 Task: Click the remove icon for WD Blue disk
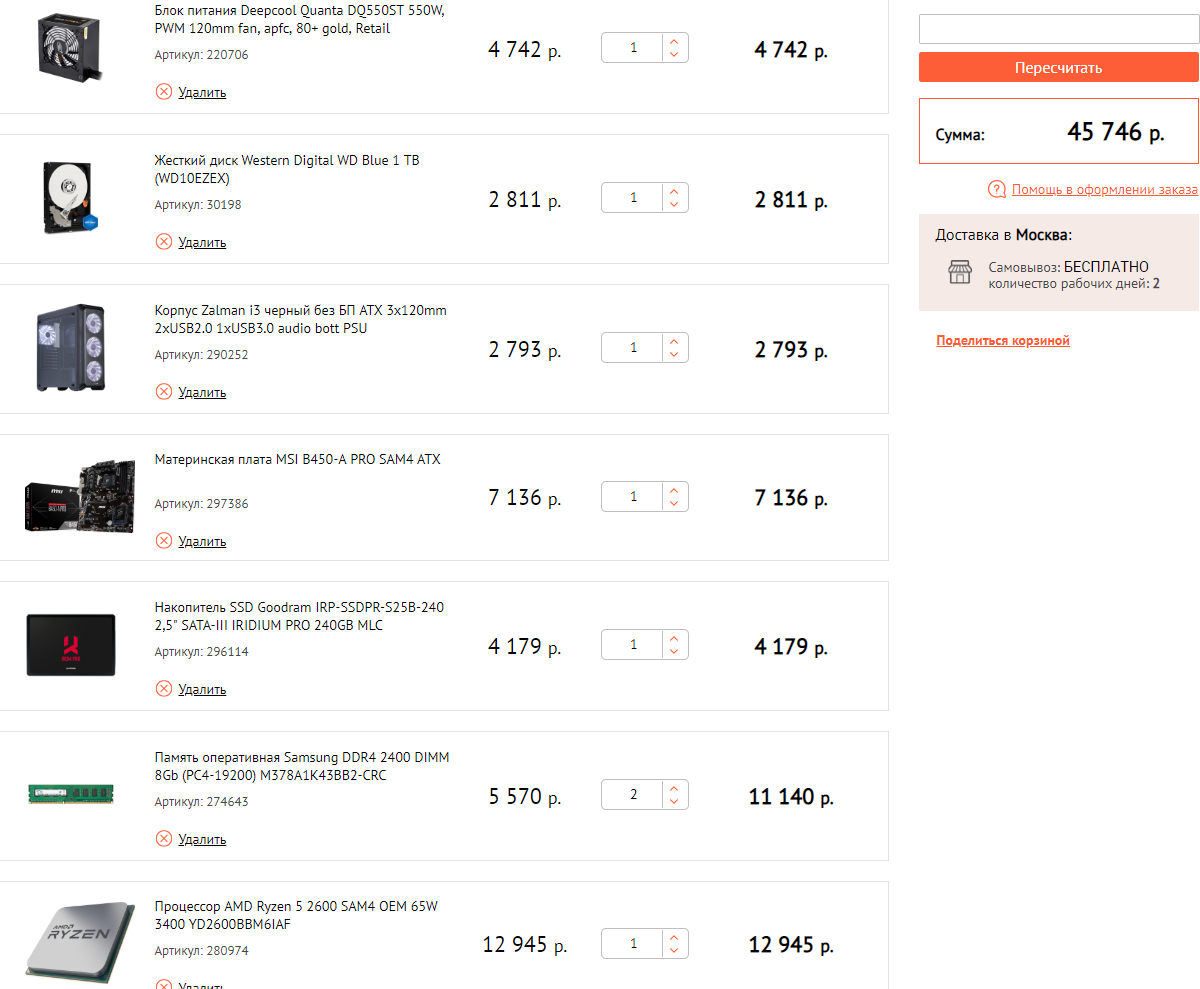[x=164, y=242]
